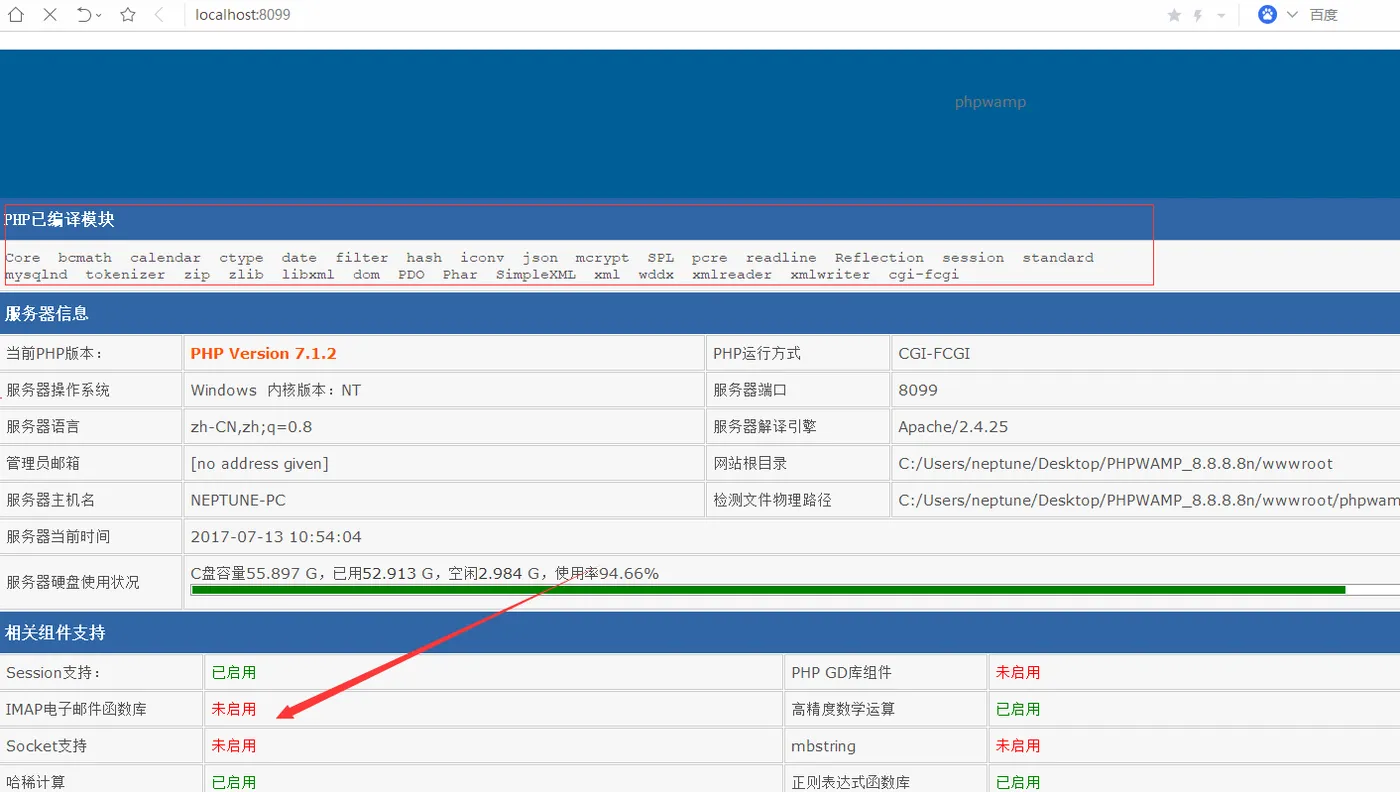Click the C盘容量 disk usage text
1400x792 pixels.
tap(424, 574)
